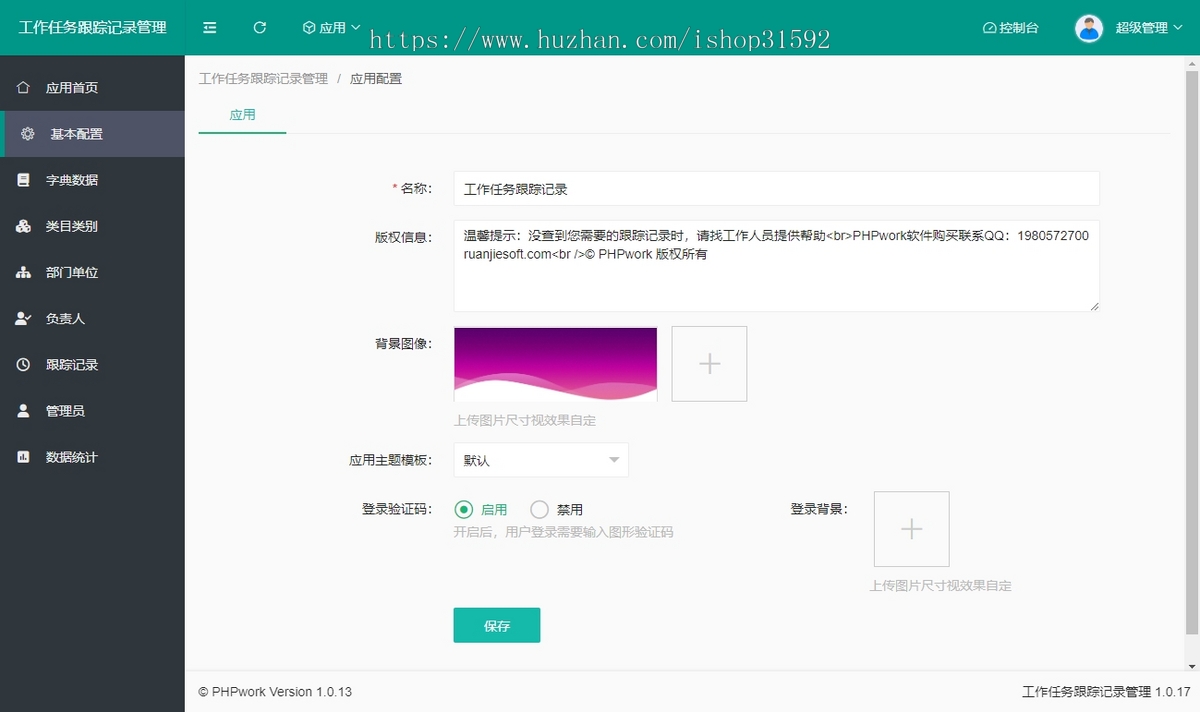This screenshot has width=1200, height=712.
Task: Open 应用首页 home icon in sidebar
Action: [x=24, y=88]
